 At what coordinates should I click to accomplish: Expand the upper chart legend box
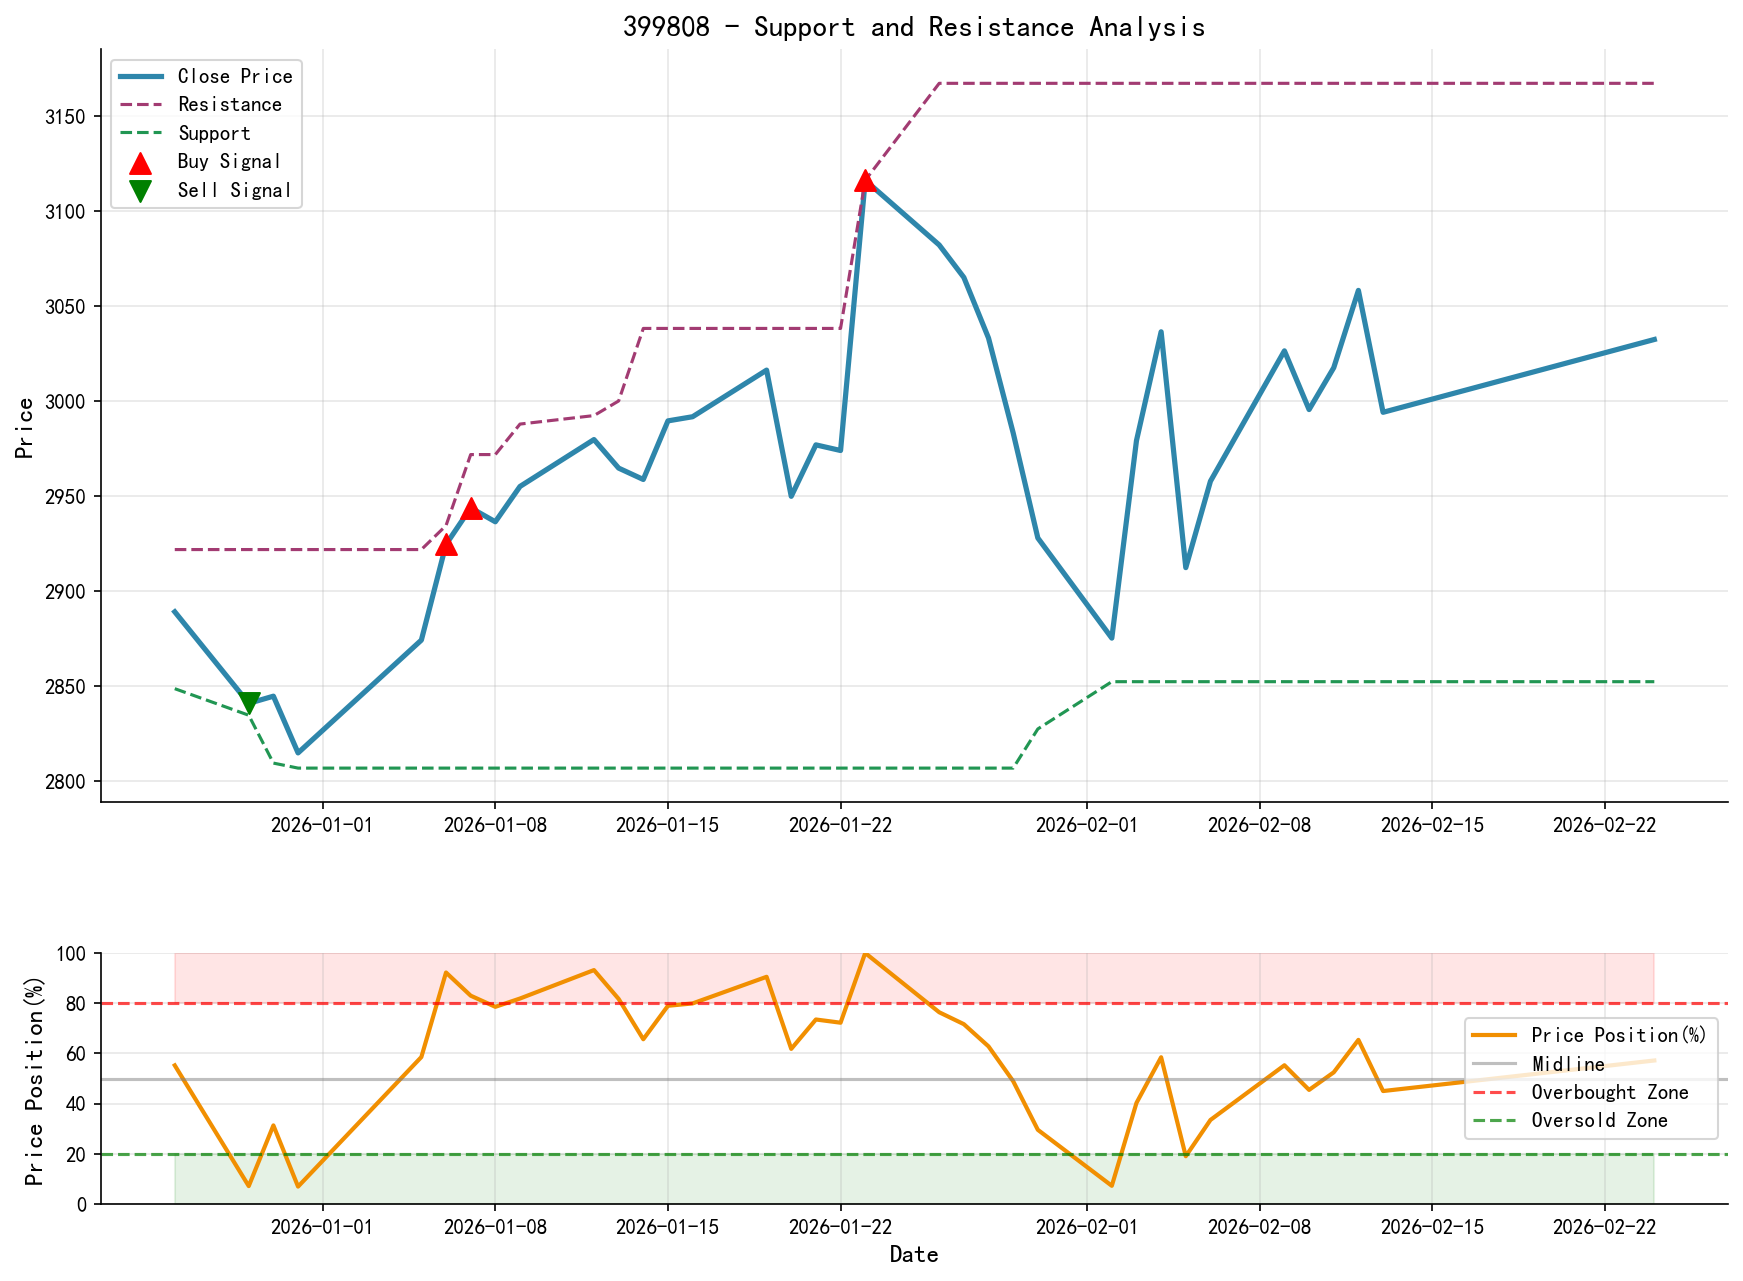[x=207, y=132]
